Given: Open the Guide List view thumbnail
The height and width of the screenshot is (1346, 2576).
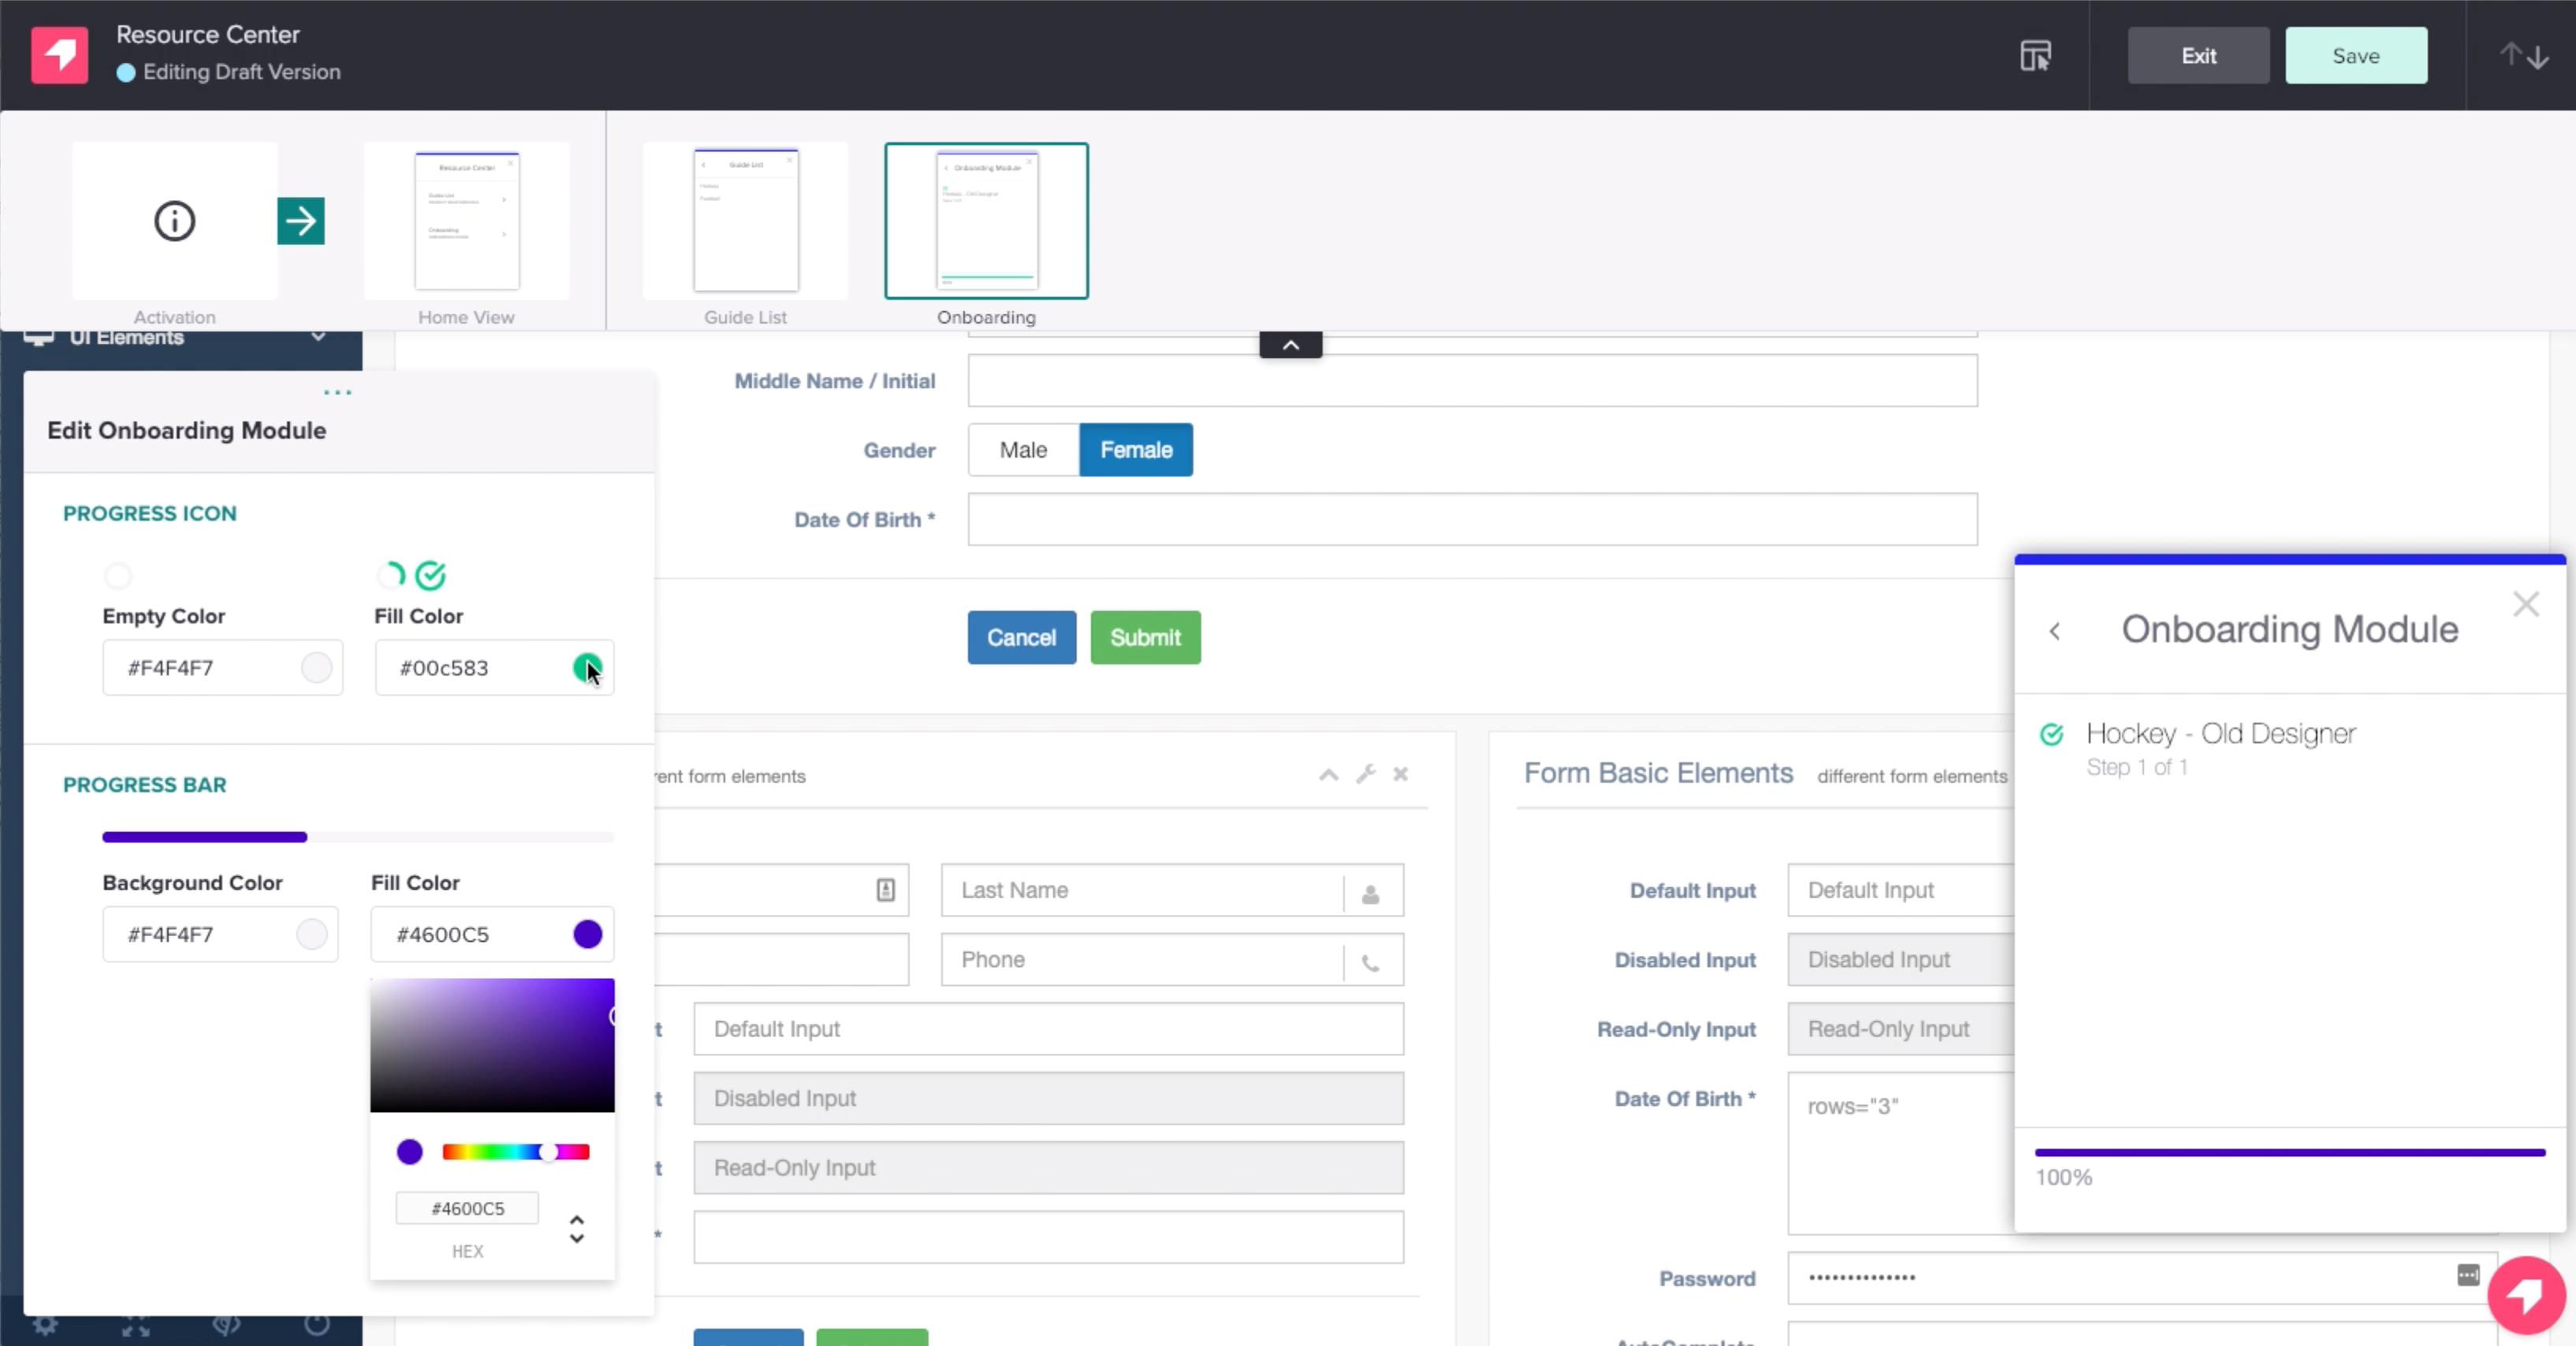Looking at the screenshot, I should 746,221.
